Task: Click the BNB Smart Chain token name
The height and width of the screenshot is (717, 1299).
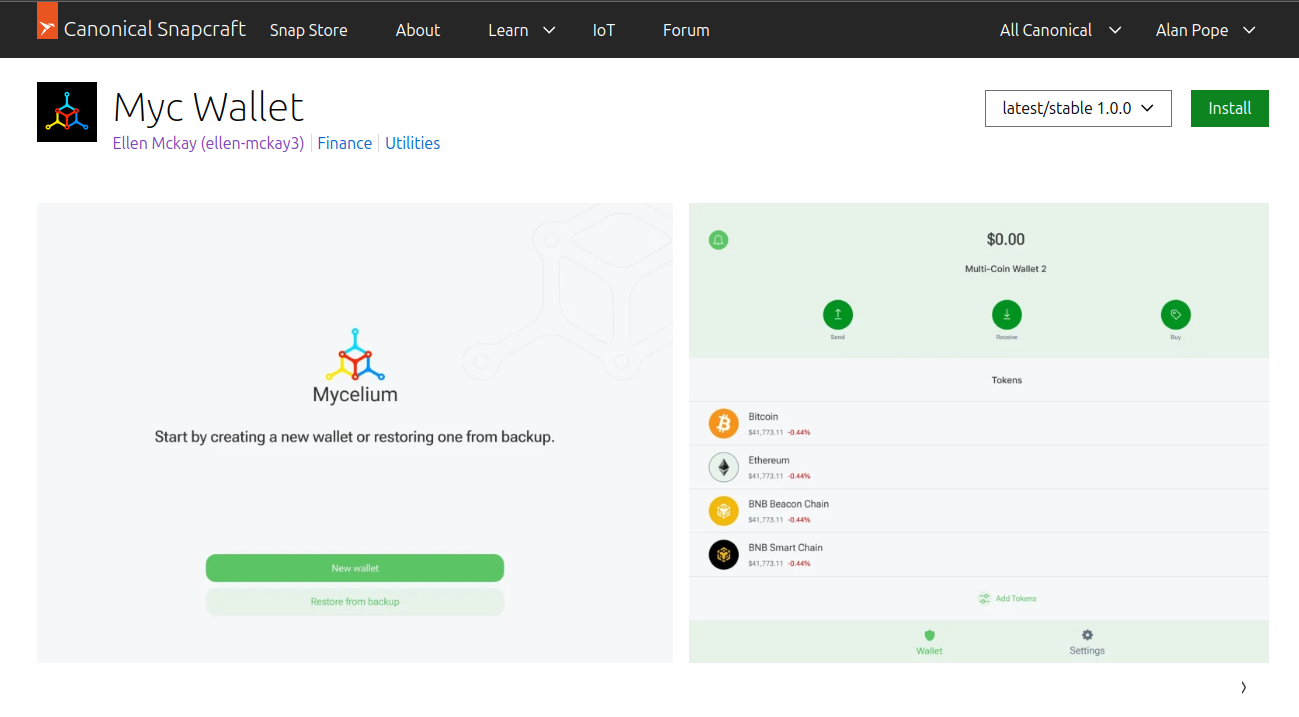Action: (x=786, y=548)
